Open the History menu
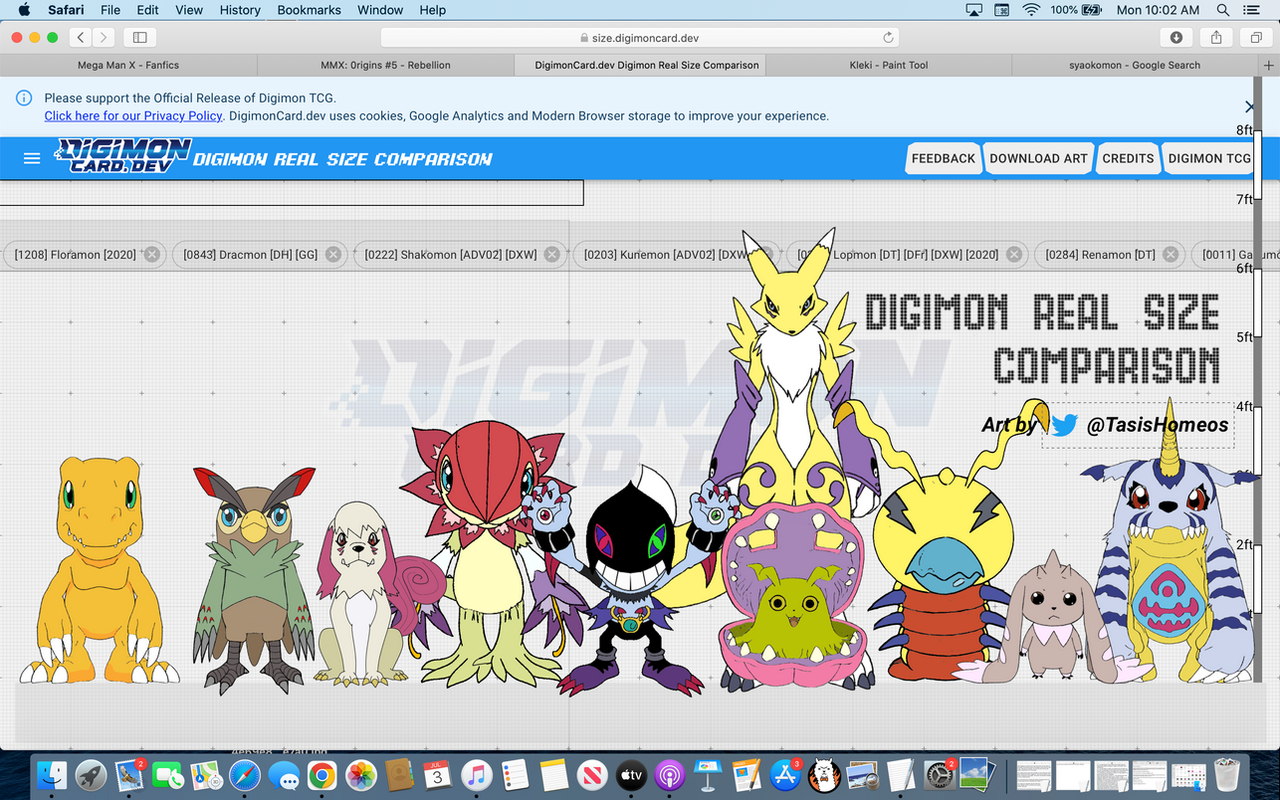The width and height of the screenshot is (1280, 800). [x=239, y=10]
